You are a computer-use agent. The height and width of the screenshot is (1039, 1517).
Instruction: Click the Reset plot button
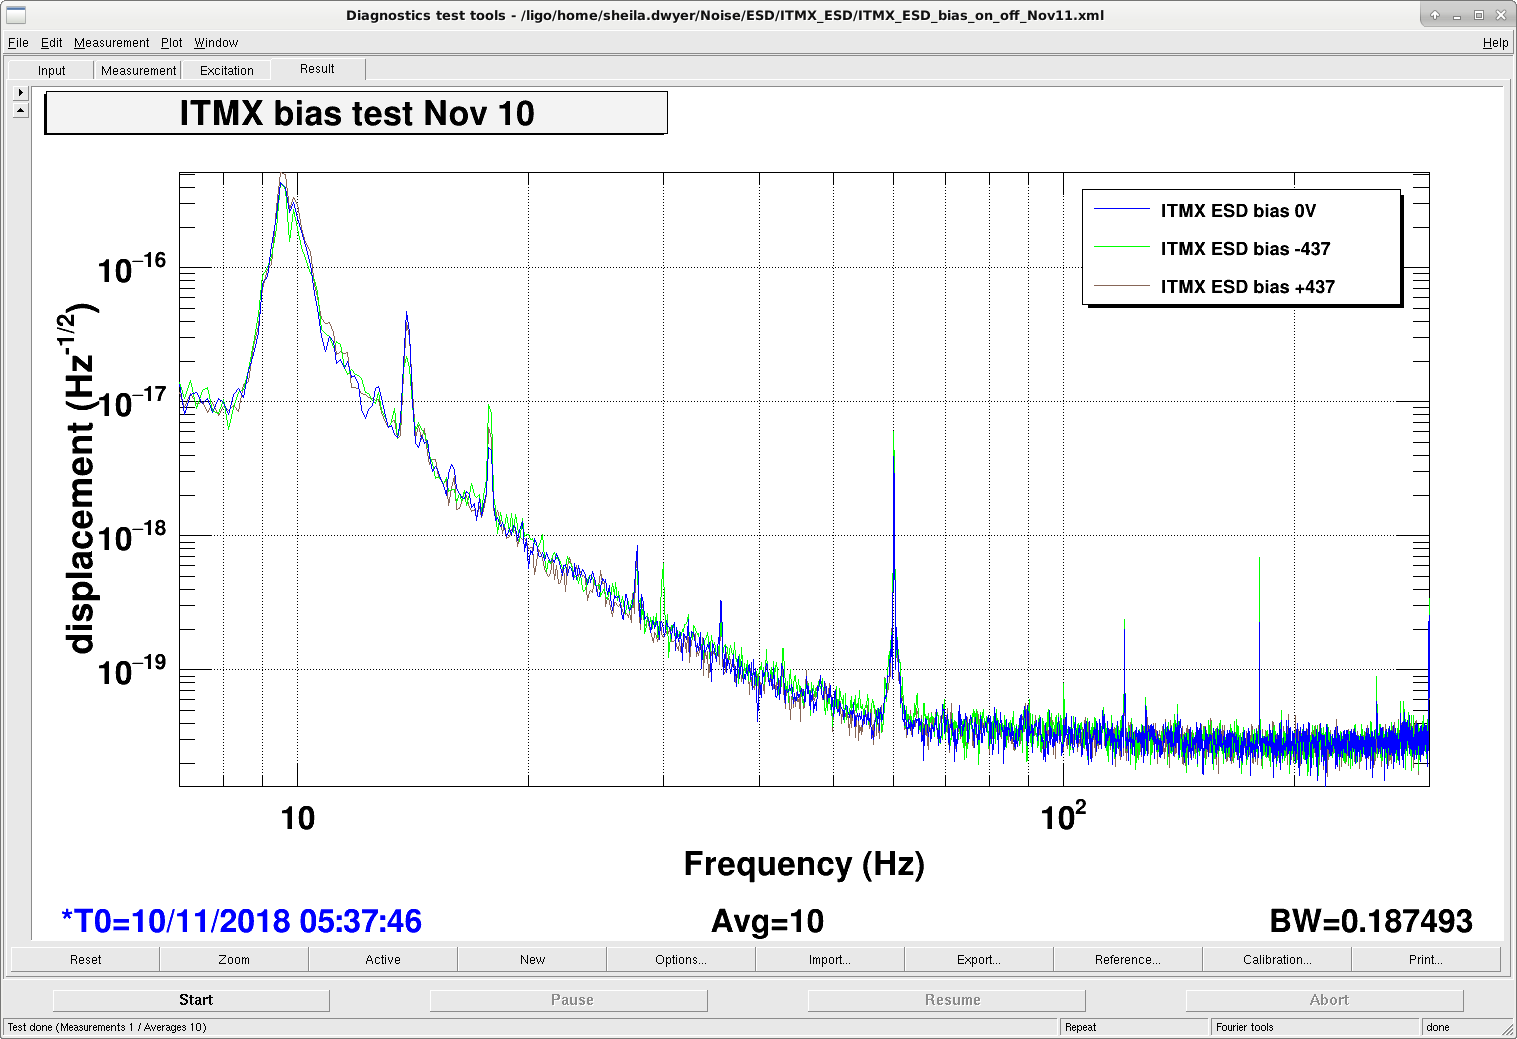[85, 959]
